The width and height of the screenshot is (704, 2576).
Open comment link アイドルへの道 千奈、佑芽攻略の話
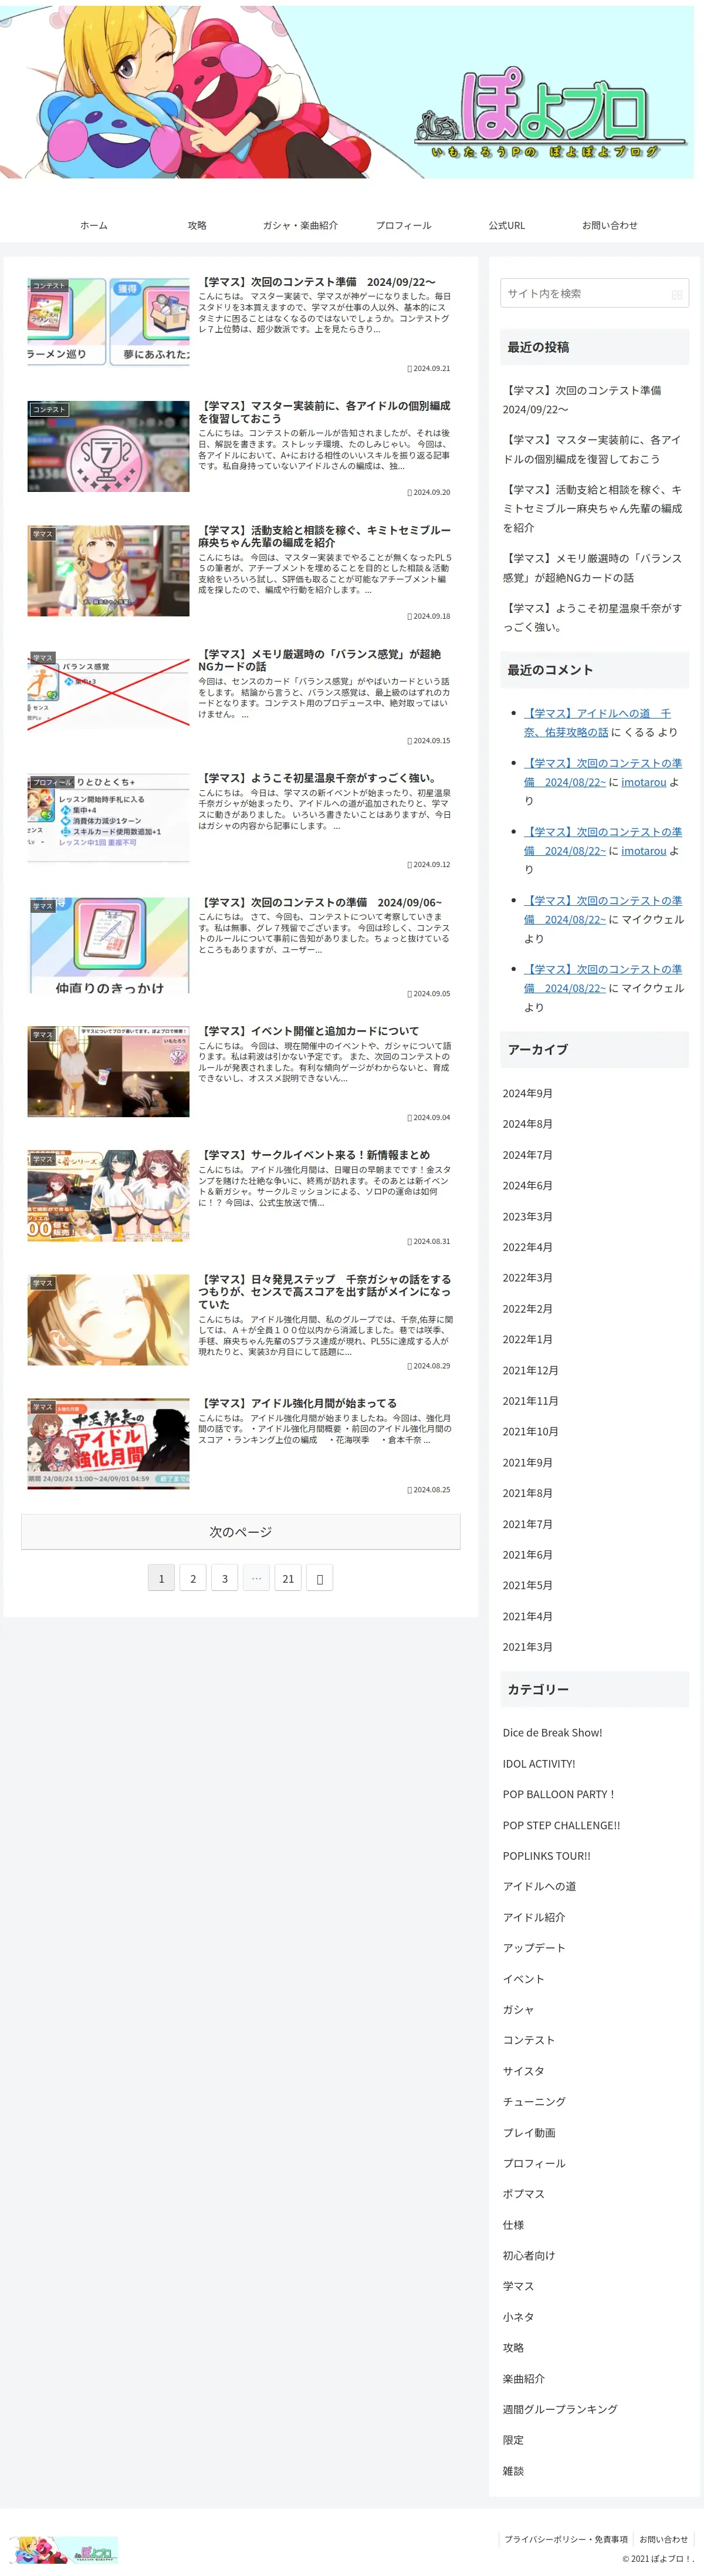tap(597, 722)
